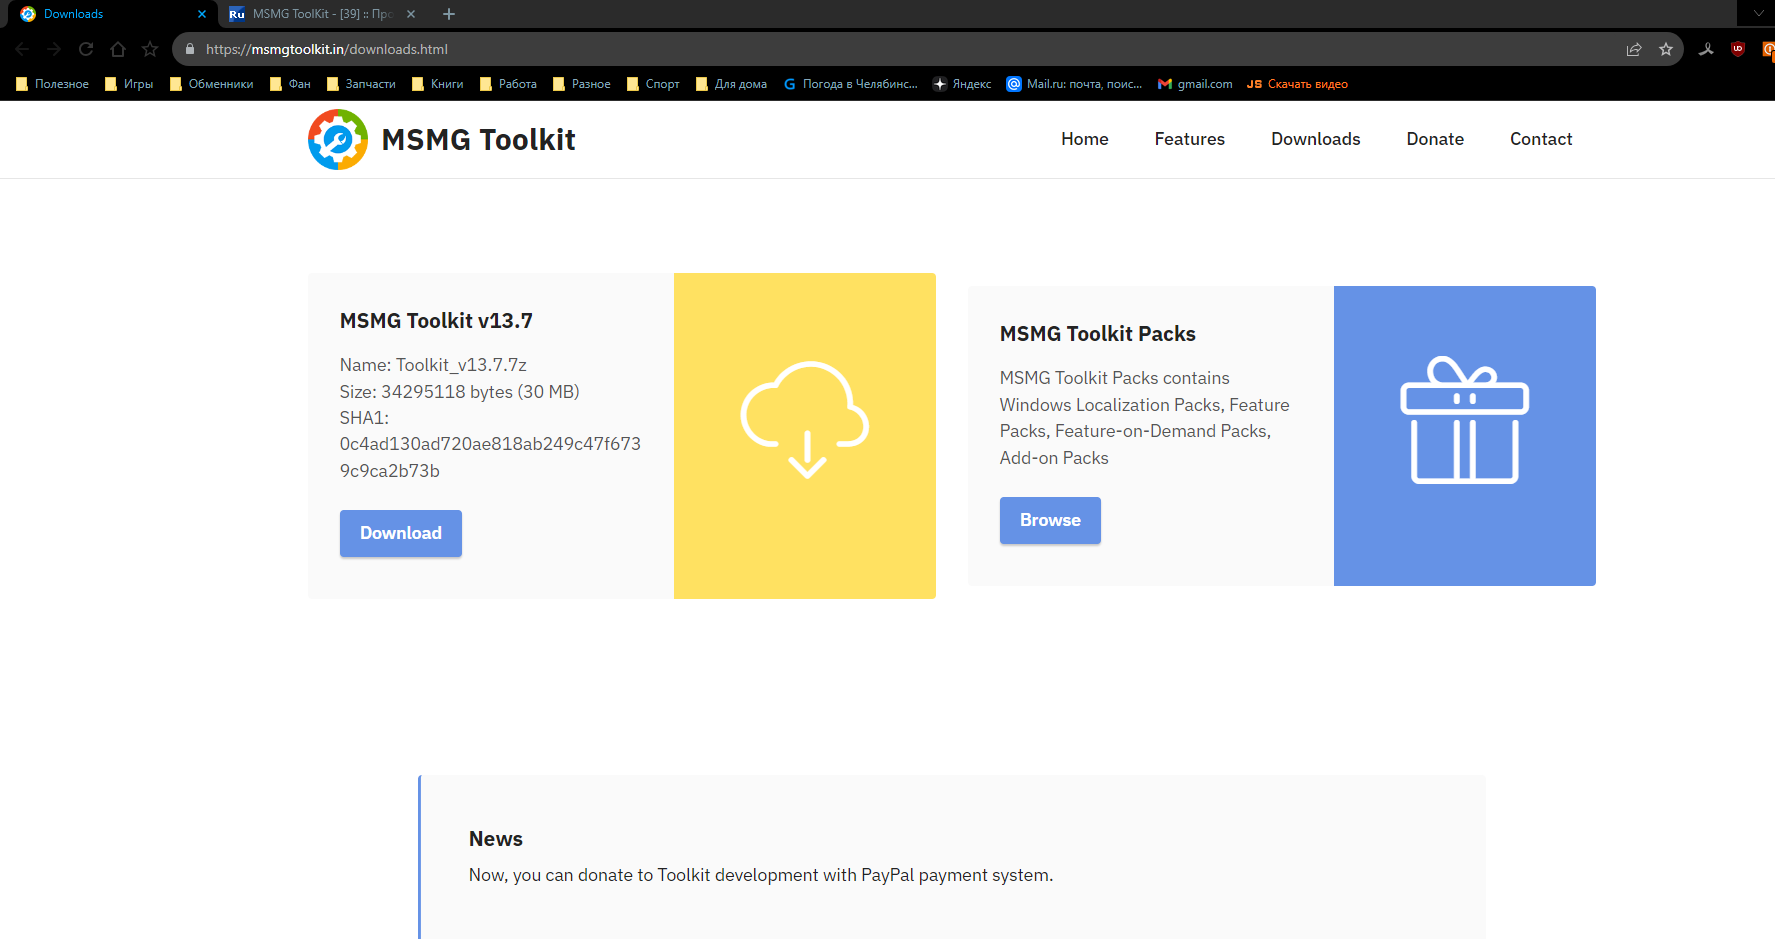
Task: Click the reload page icon
Action: (x=86, y=49)
